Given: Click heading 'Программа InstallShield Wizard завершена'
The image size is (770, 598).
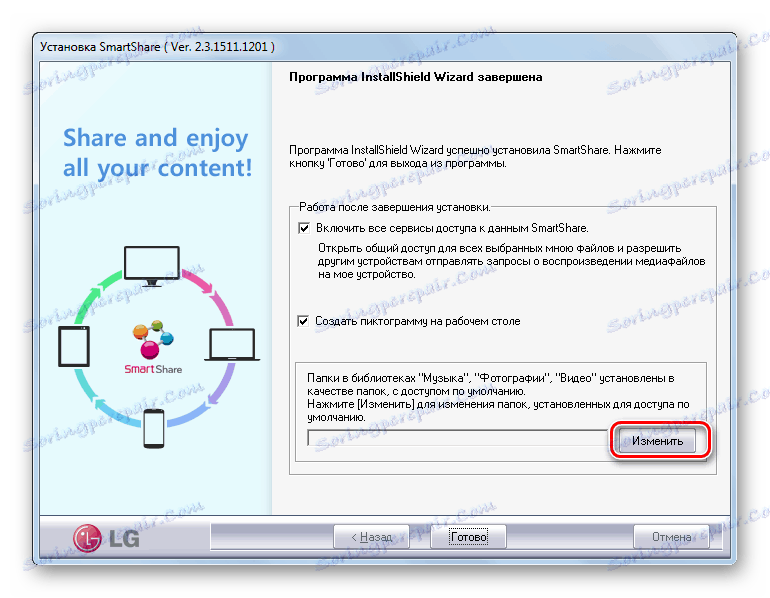Looking at the screenshot, I should (415, 77).
